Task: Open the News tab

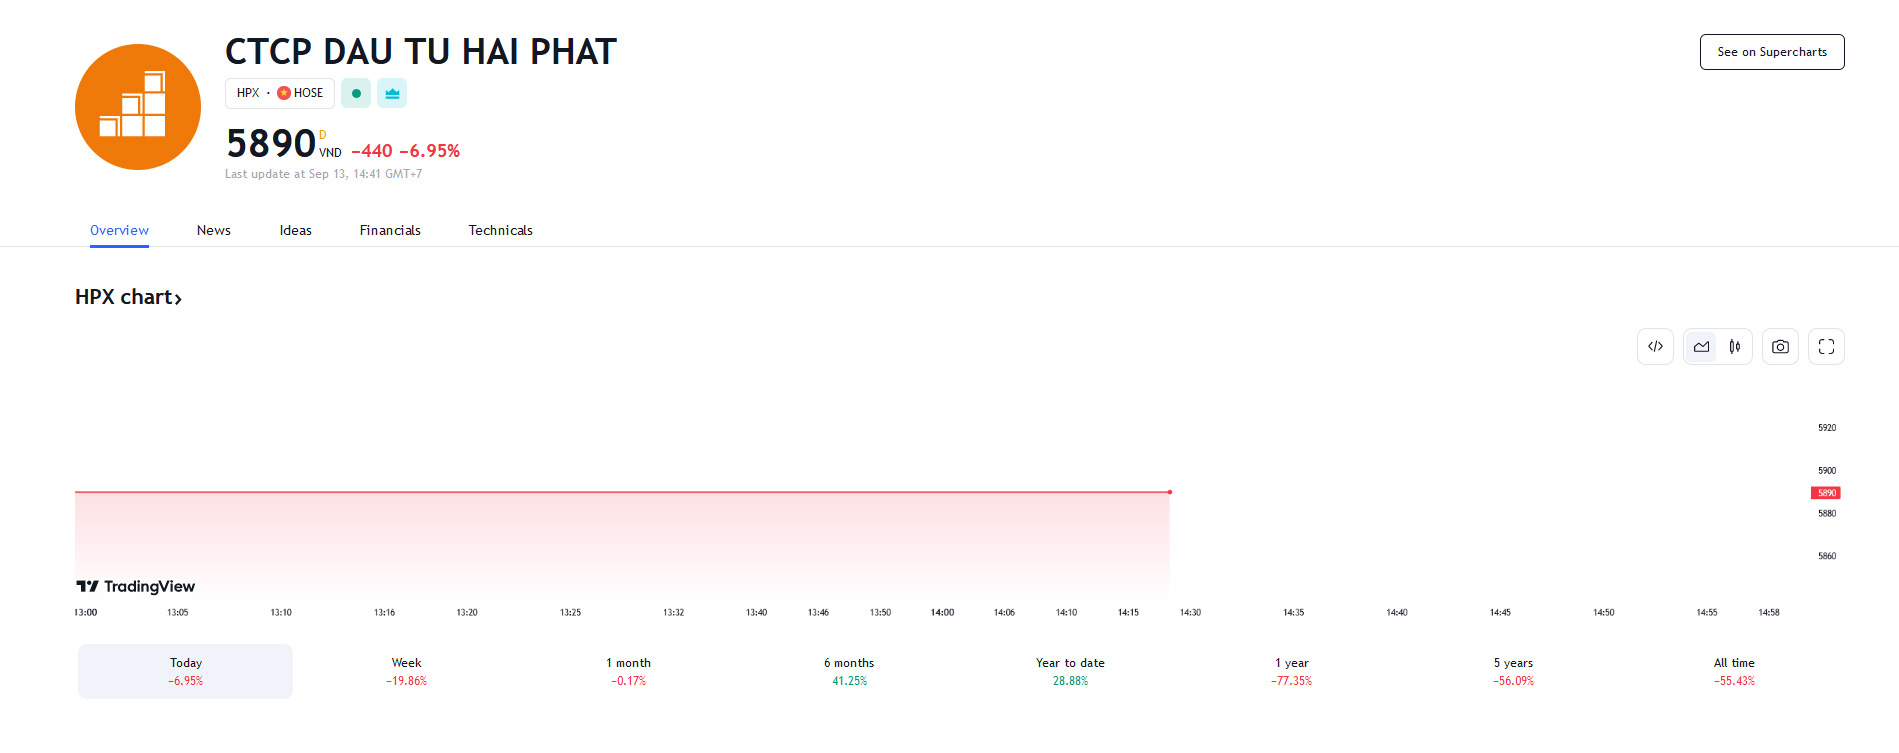Action: 213,230
